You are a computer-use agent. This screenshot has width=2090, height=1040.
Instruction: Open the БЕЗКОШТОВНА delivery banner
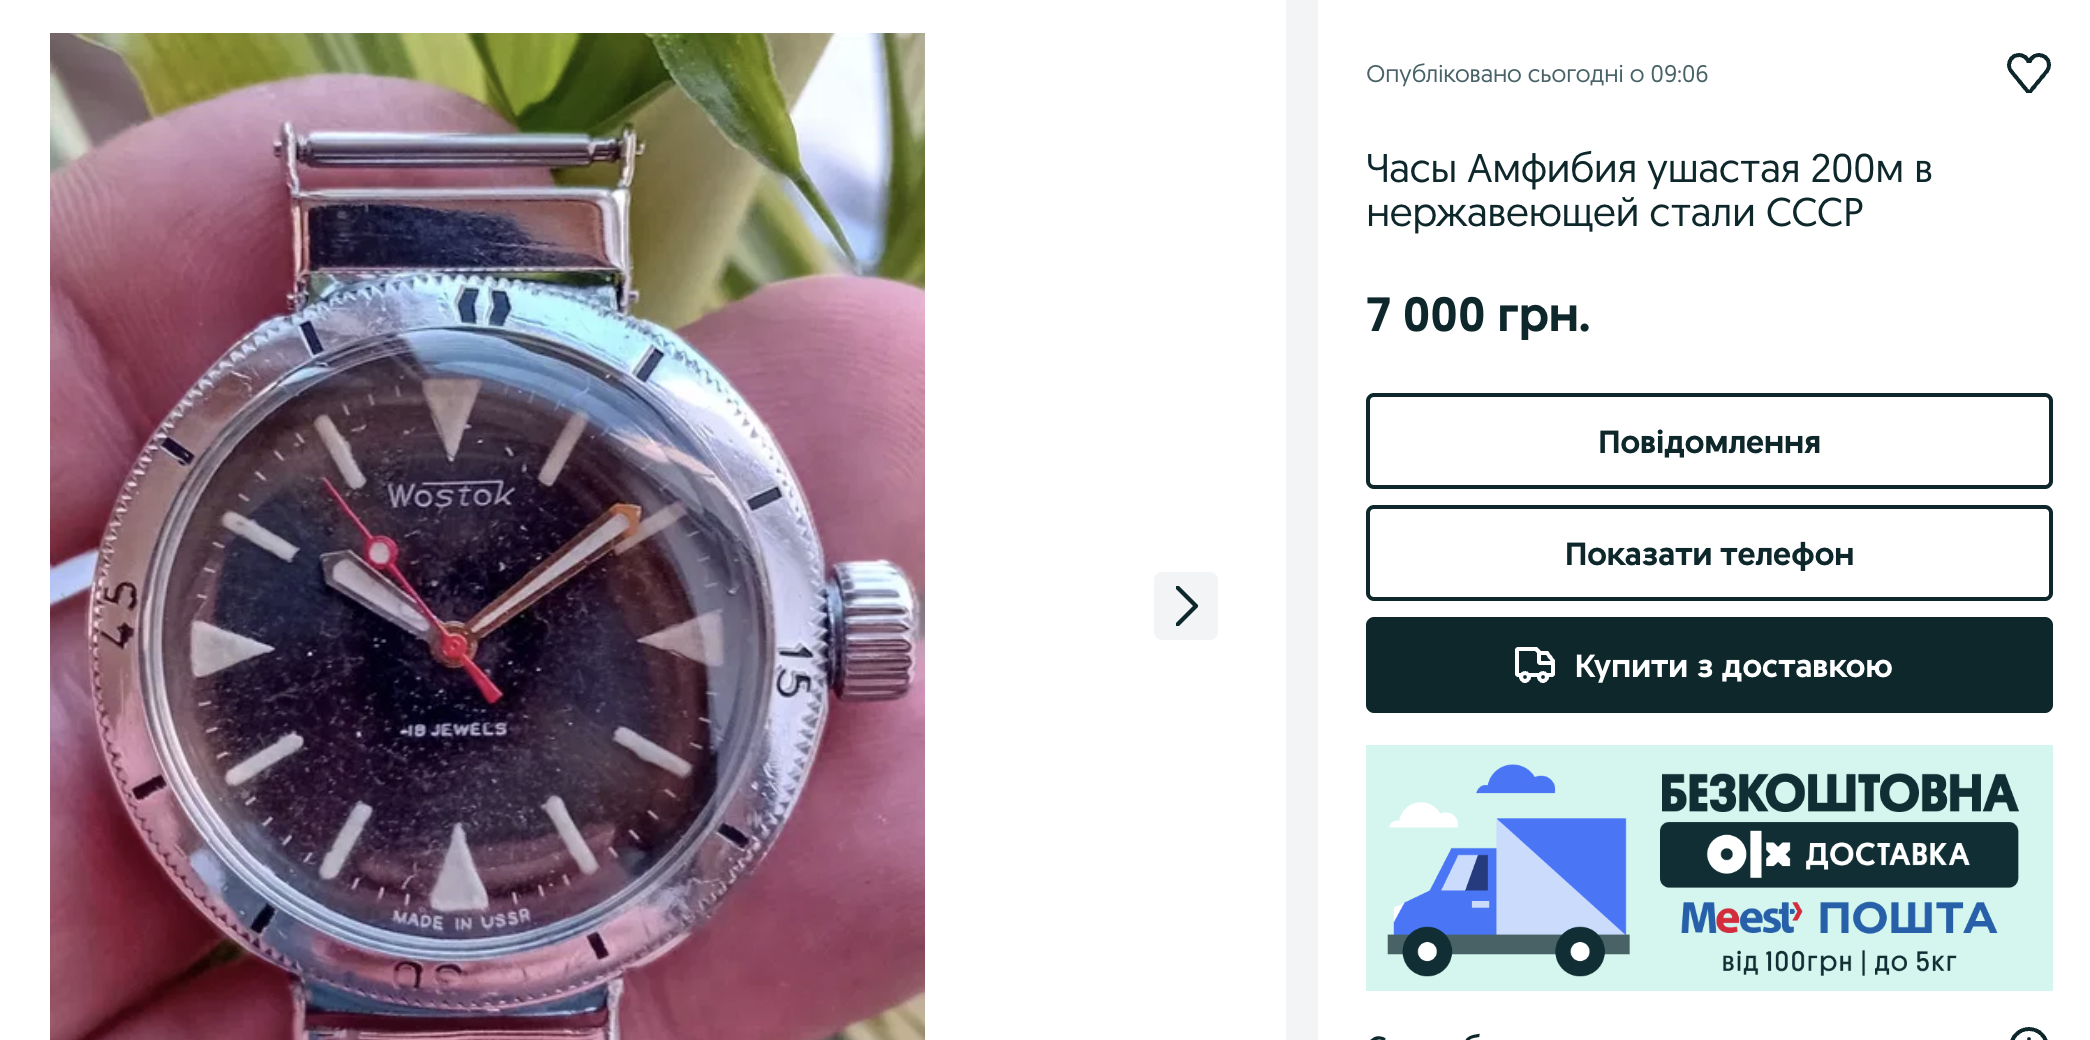(1709, 868)
